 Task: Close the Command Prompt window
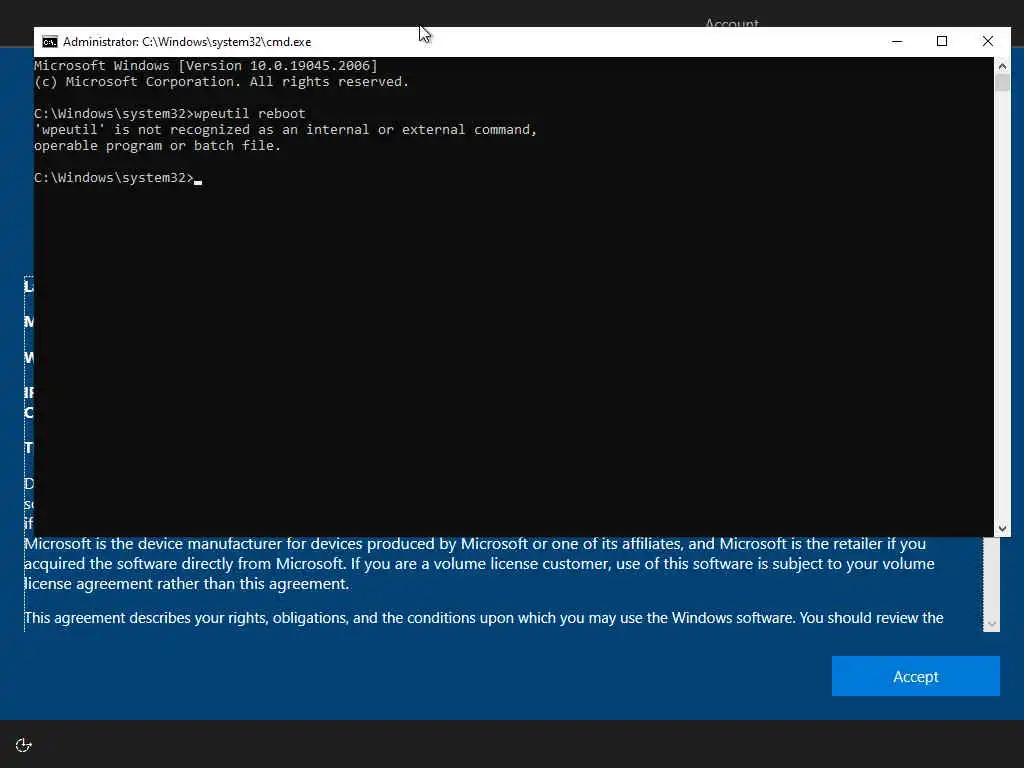[x=987, y=41]
